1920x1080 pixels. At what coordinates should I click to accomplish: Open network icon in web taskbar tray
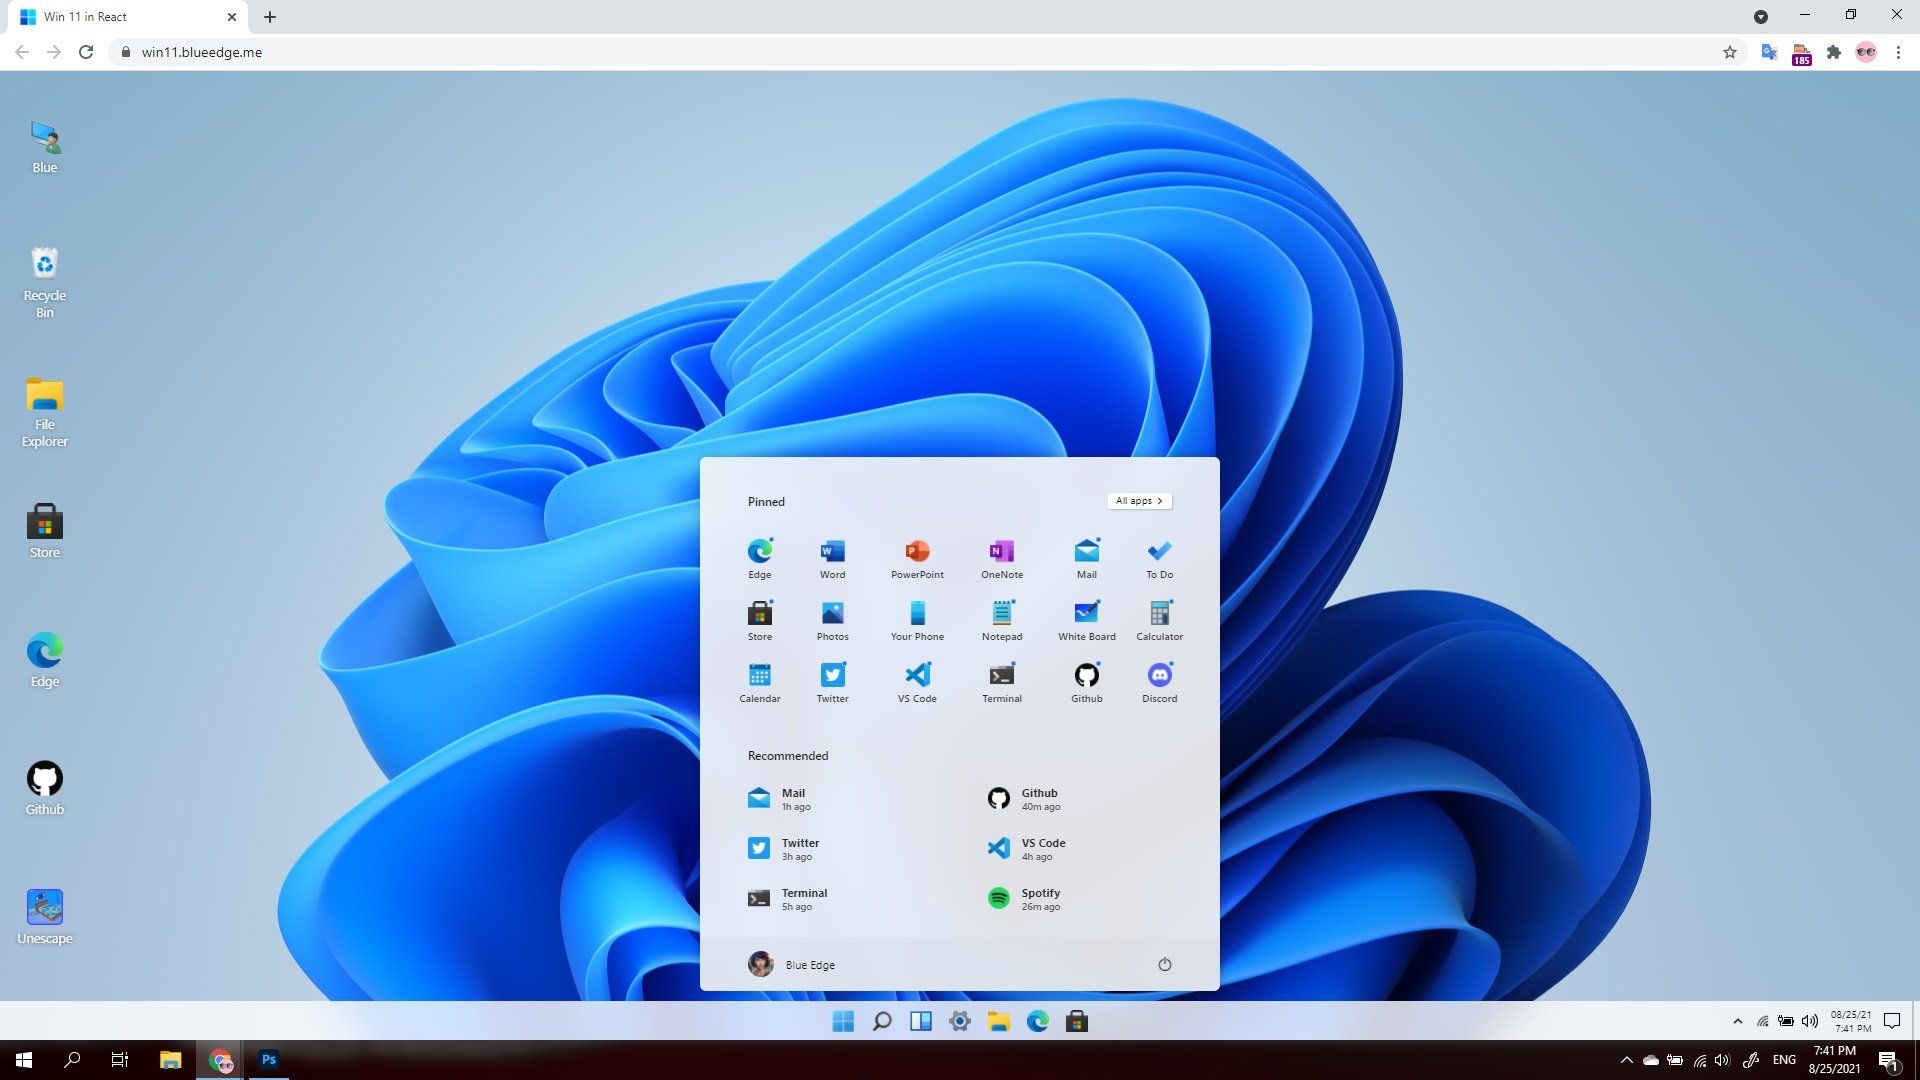click(x=1762, y=1021)
